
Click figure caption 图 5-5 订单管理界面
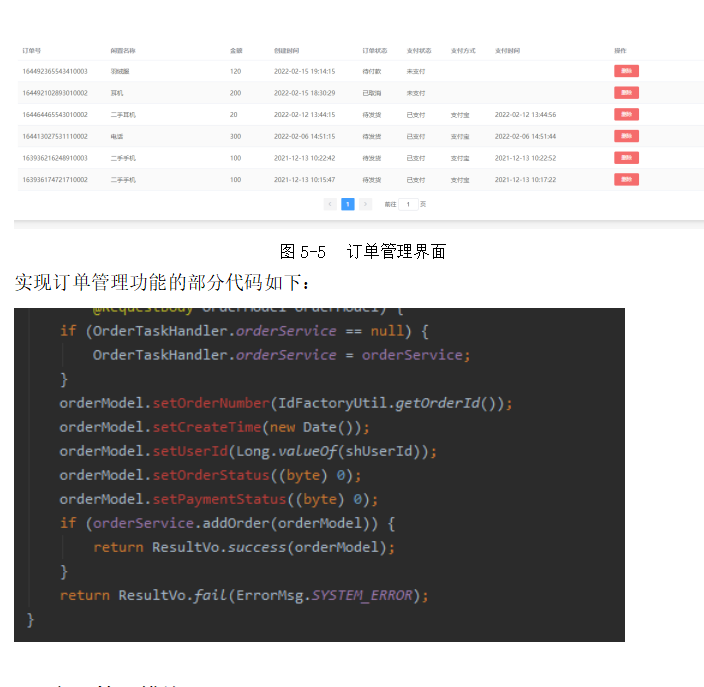pyautogui.click(x=363, y=251)
